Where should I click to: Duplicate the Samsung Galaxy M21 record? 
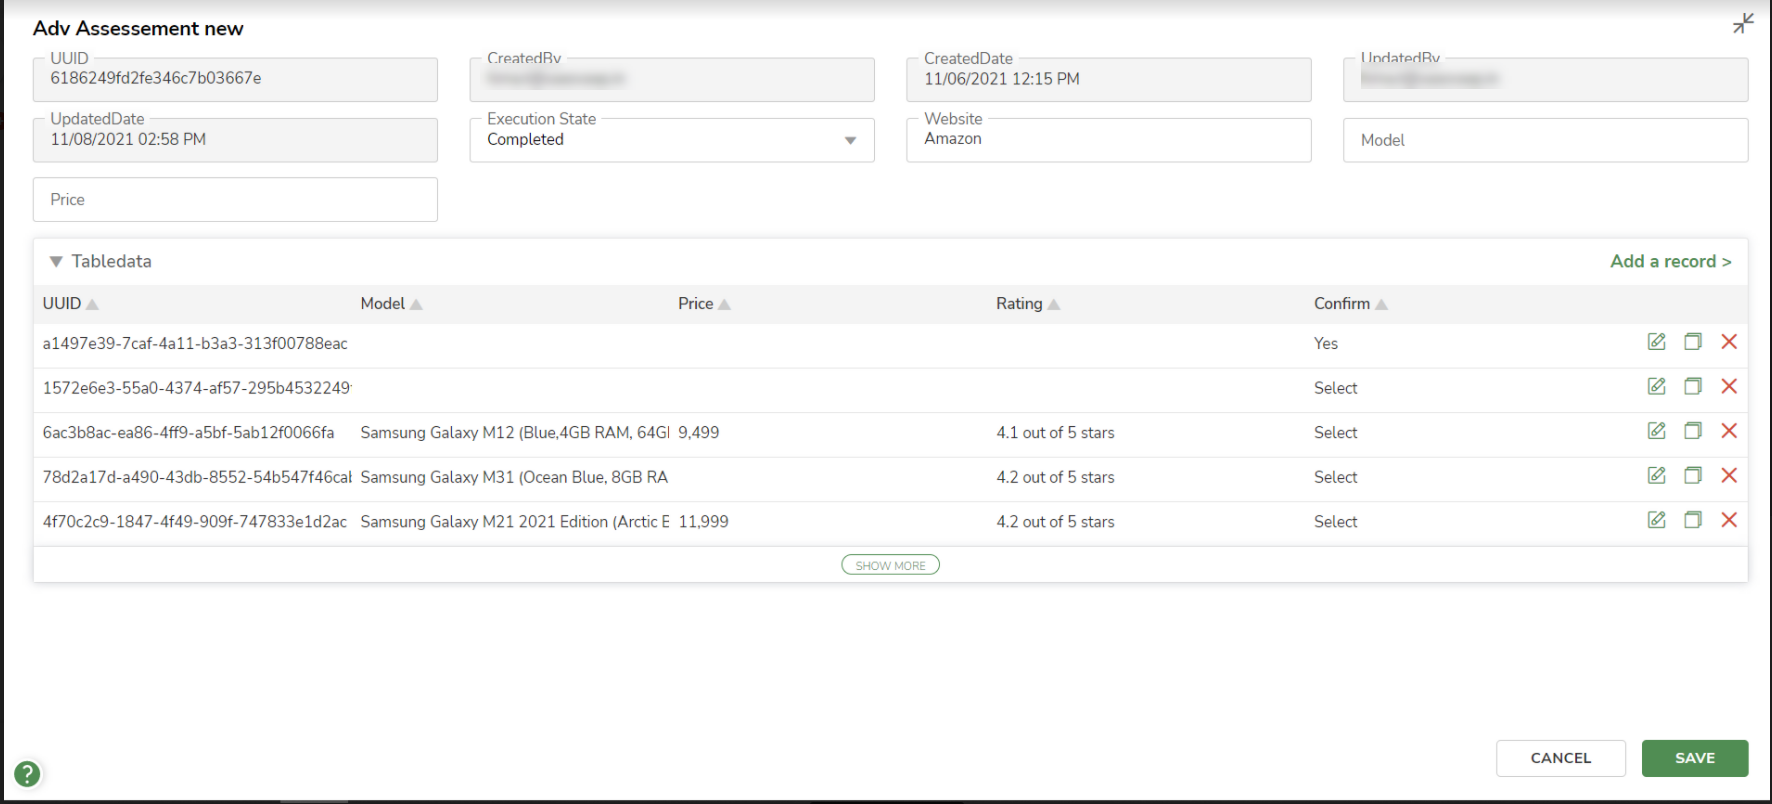pos(1692,520)
